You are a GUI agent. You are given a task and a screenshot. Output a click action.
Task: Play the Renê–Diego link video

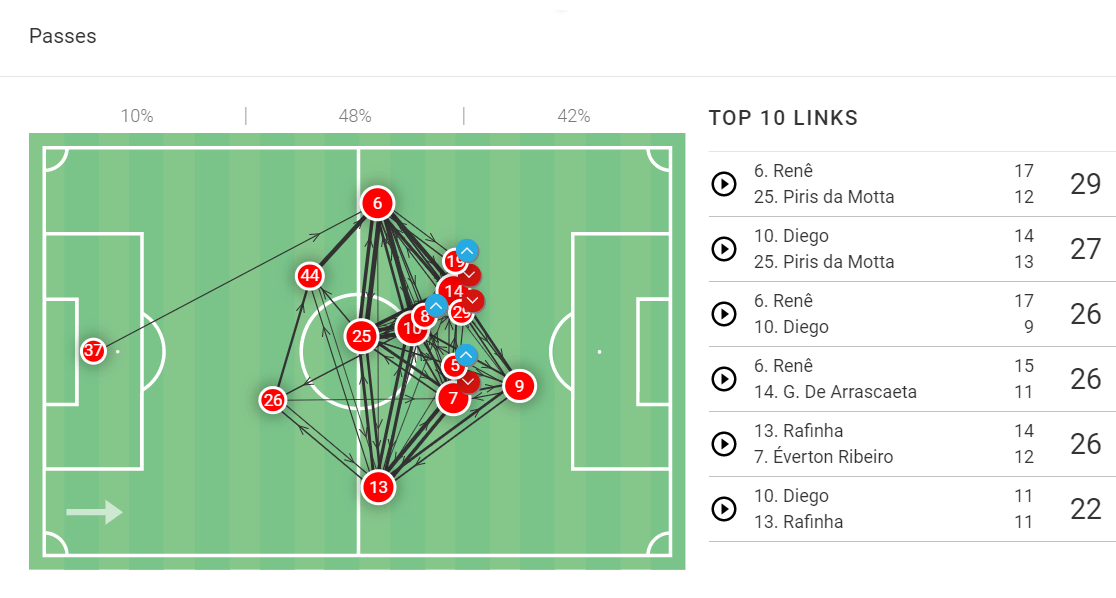723,314
